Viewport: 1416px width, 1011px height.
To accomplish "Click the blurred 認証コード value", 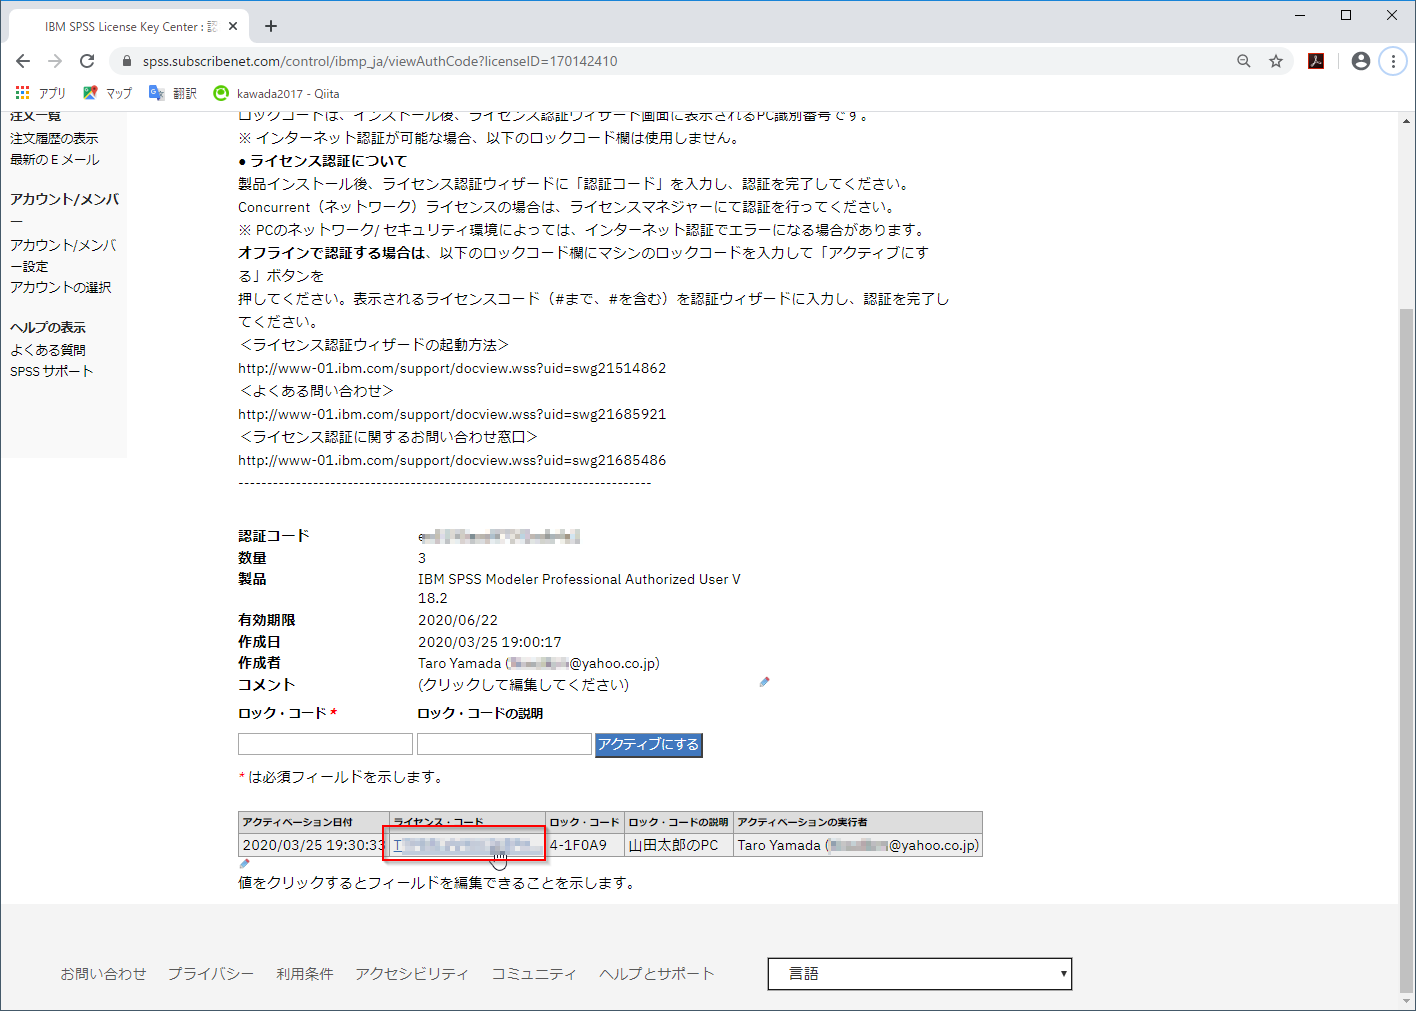I will click(499, 537).
